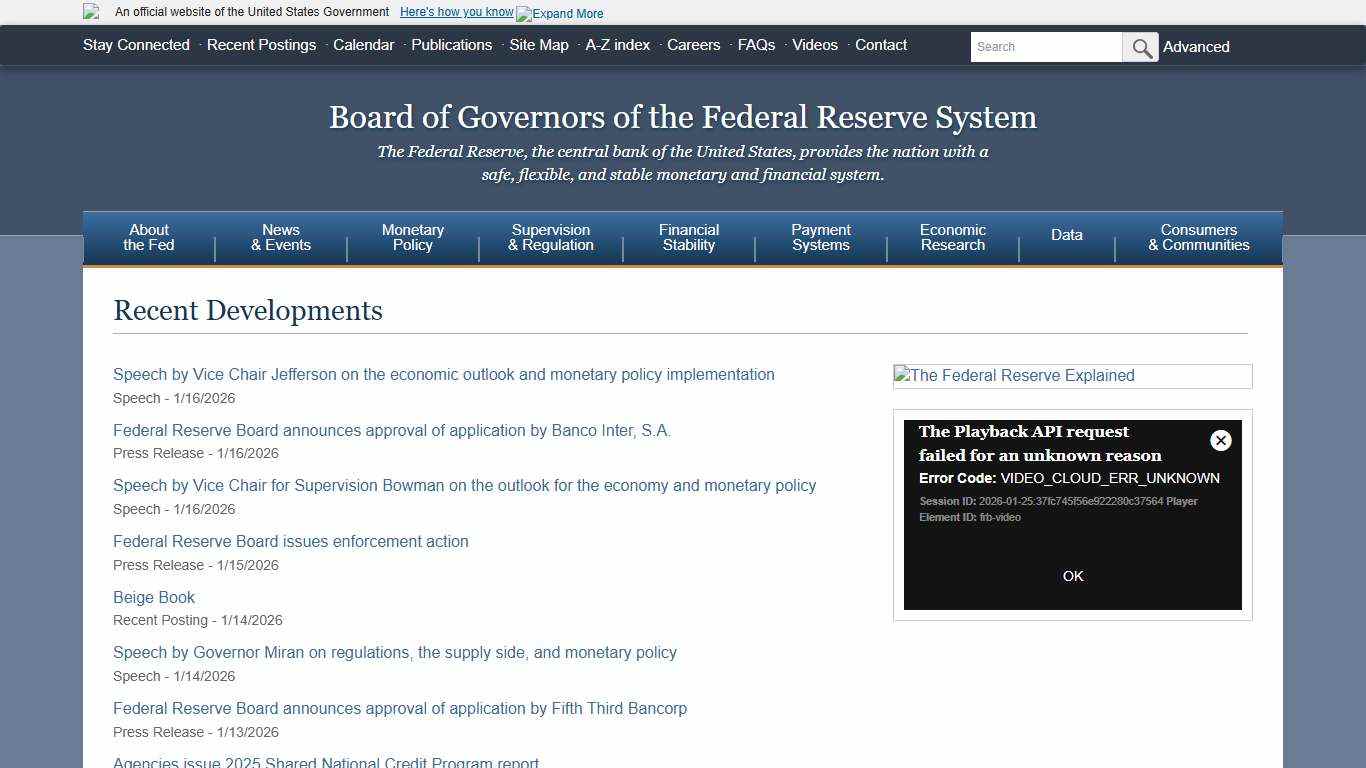
Task: Open the Supervision & Regulation section
Action: coord(550,237)
